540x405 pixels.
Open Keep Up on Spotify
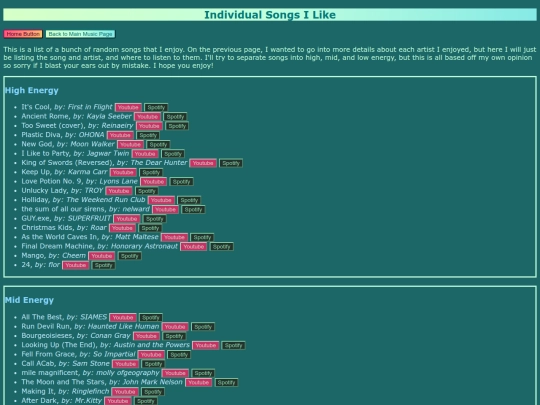pos(151,173)
